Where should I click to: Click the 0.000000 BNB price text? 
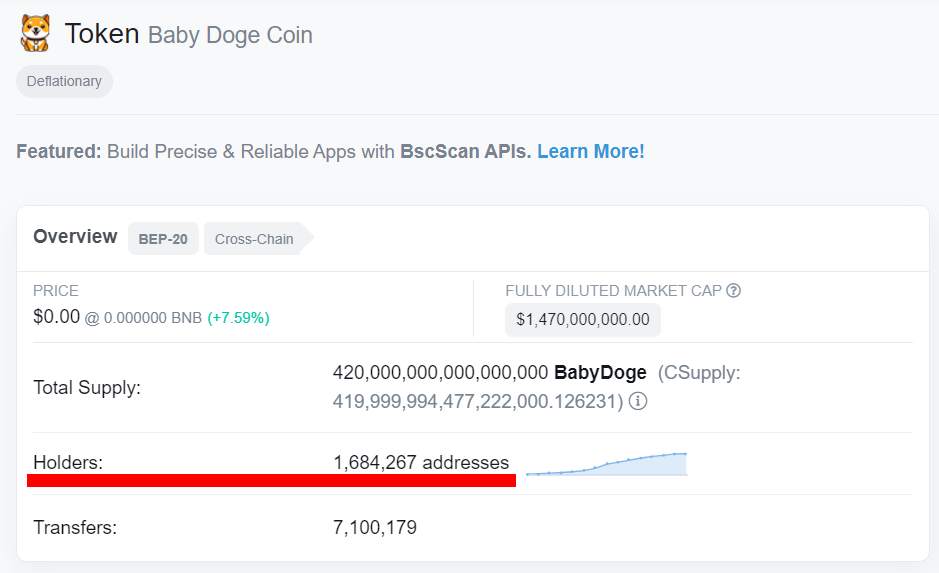(153, 318)
